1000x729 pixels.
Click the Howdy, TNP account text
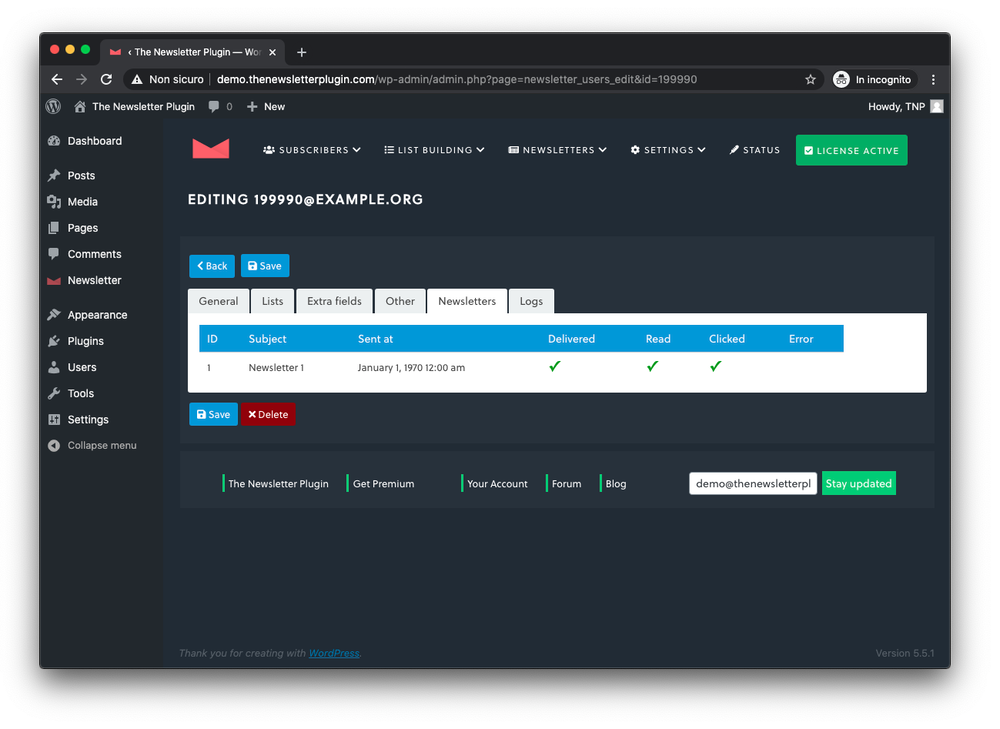tap(896, 107)
